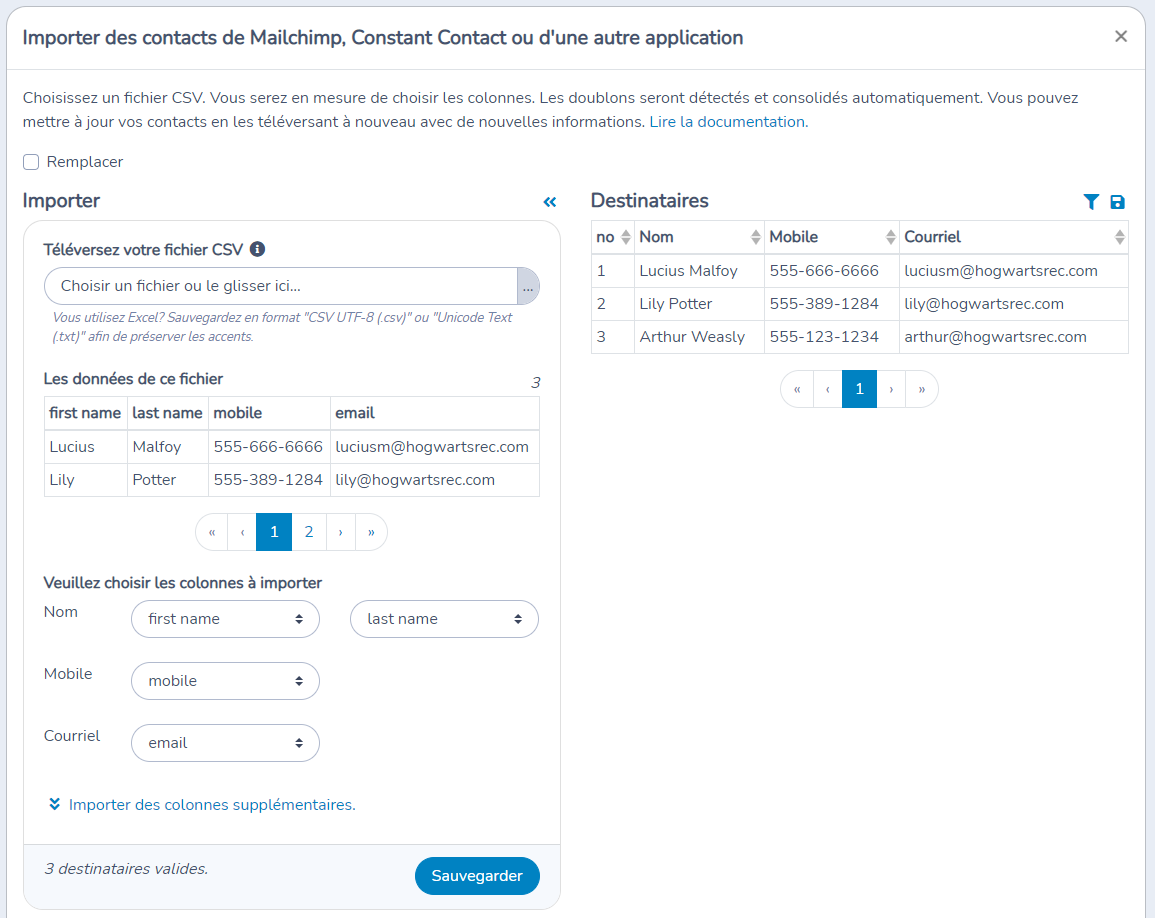This screenshot has height=918, width=1155.
Task: Select the Lucius Malfoy recipient name cell
Action: (x=699, y=271)
